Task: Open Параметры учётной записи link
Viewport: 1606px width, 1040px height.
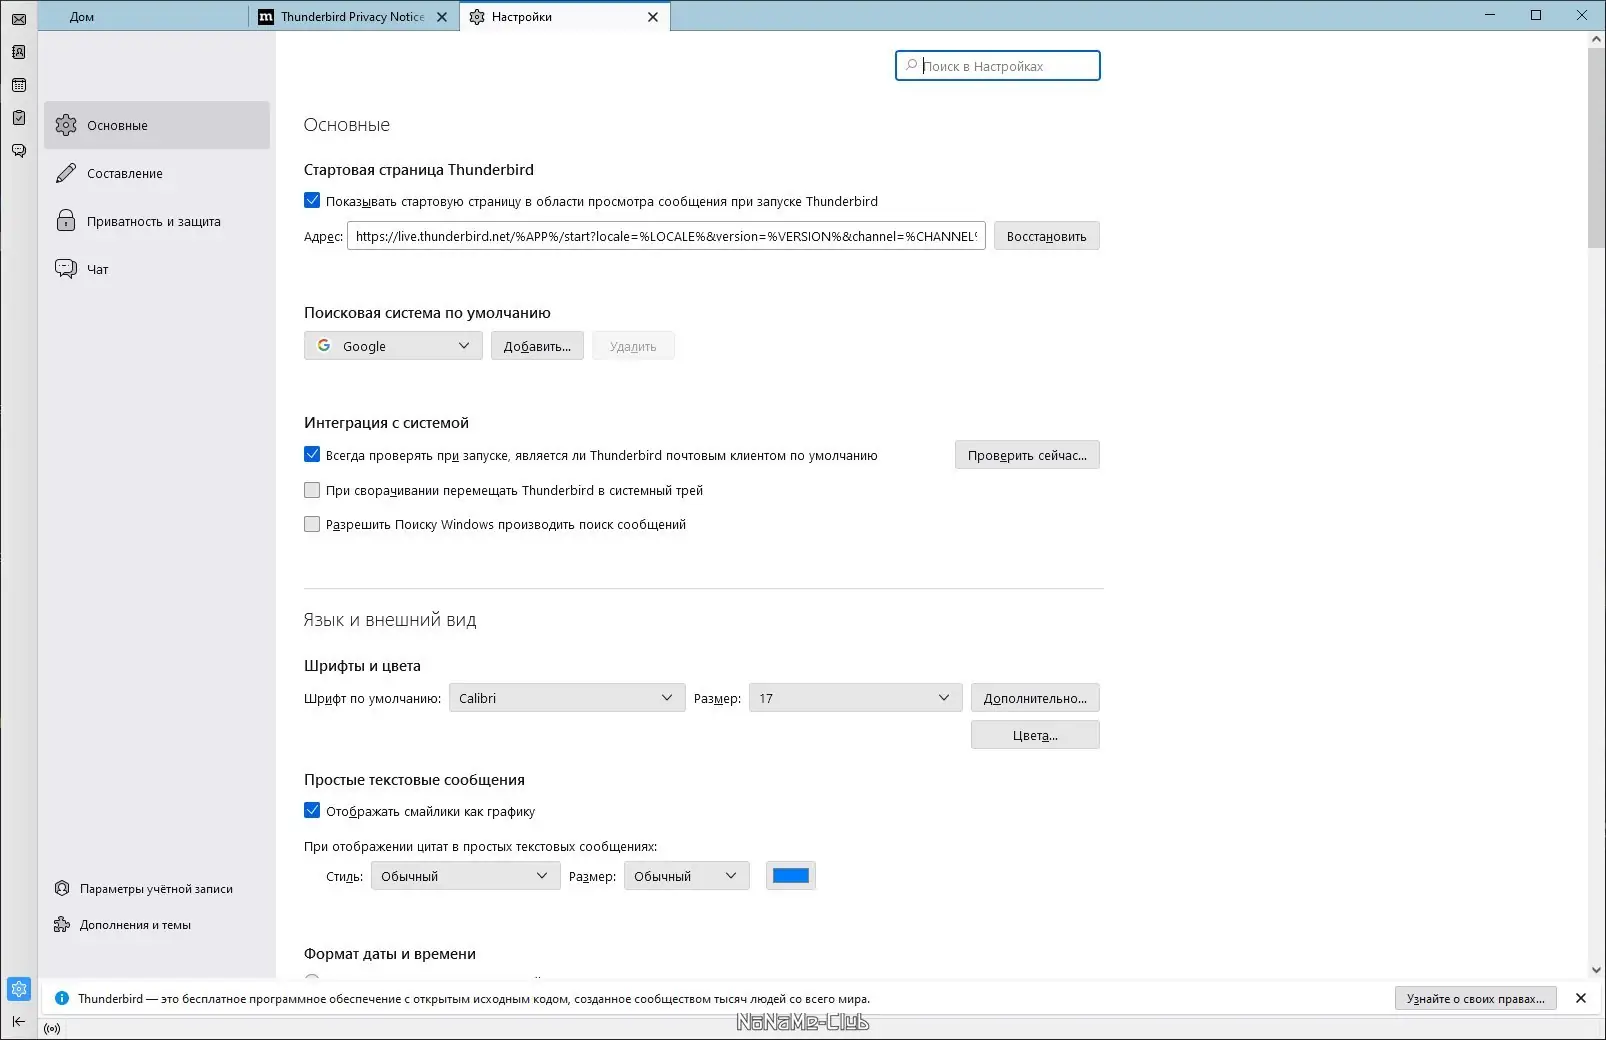Action: pos(156,888)
